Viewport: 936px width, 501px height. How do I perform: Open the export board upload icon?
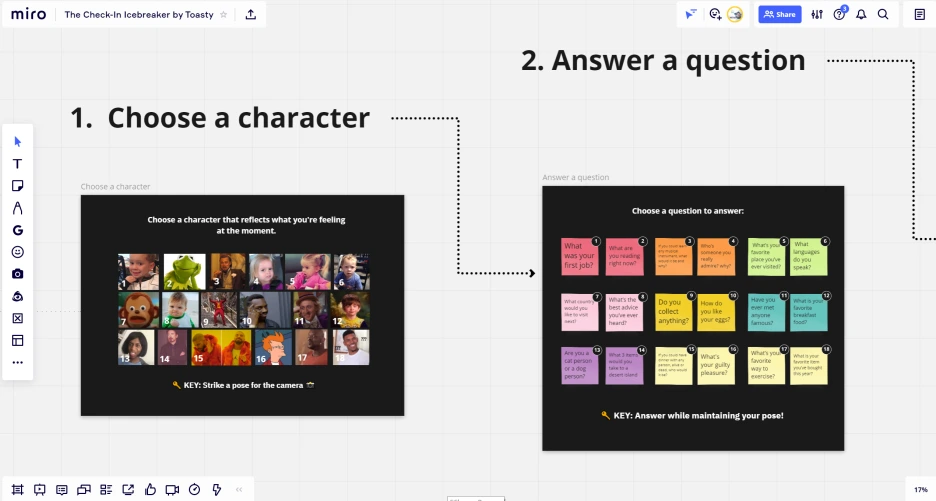coord(251,14)
